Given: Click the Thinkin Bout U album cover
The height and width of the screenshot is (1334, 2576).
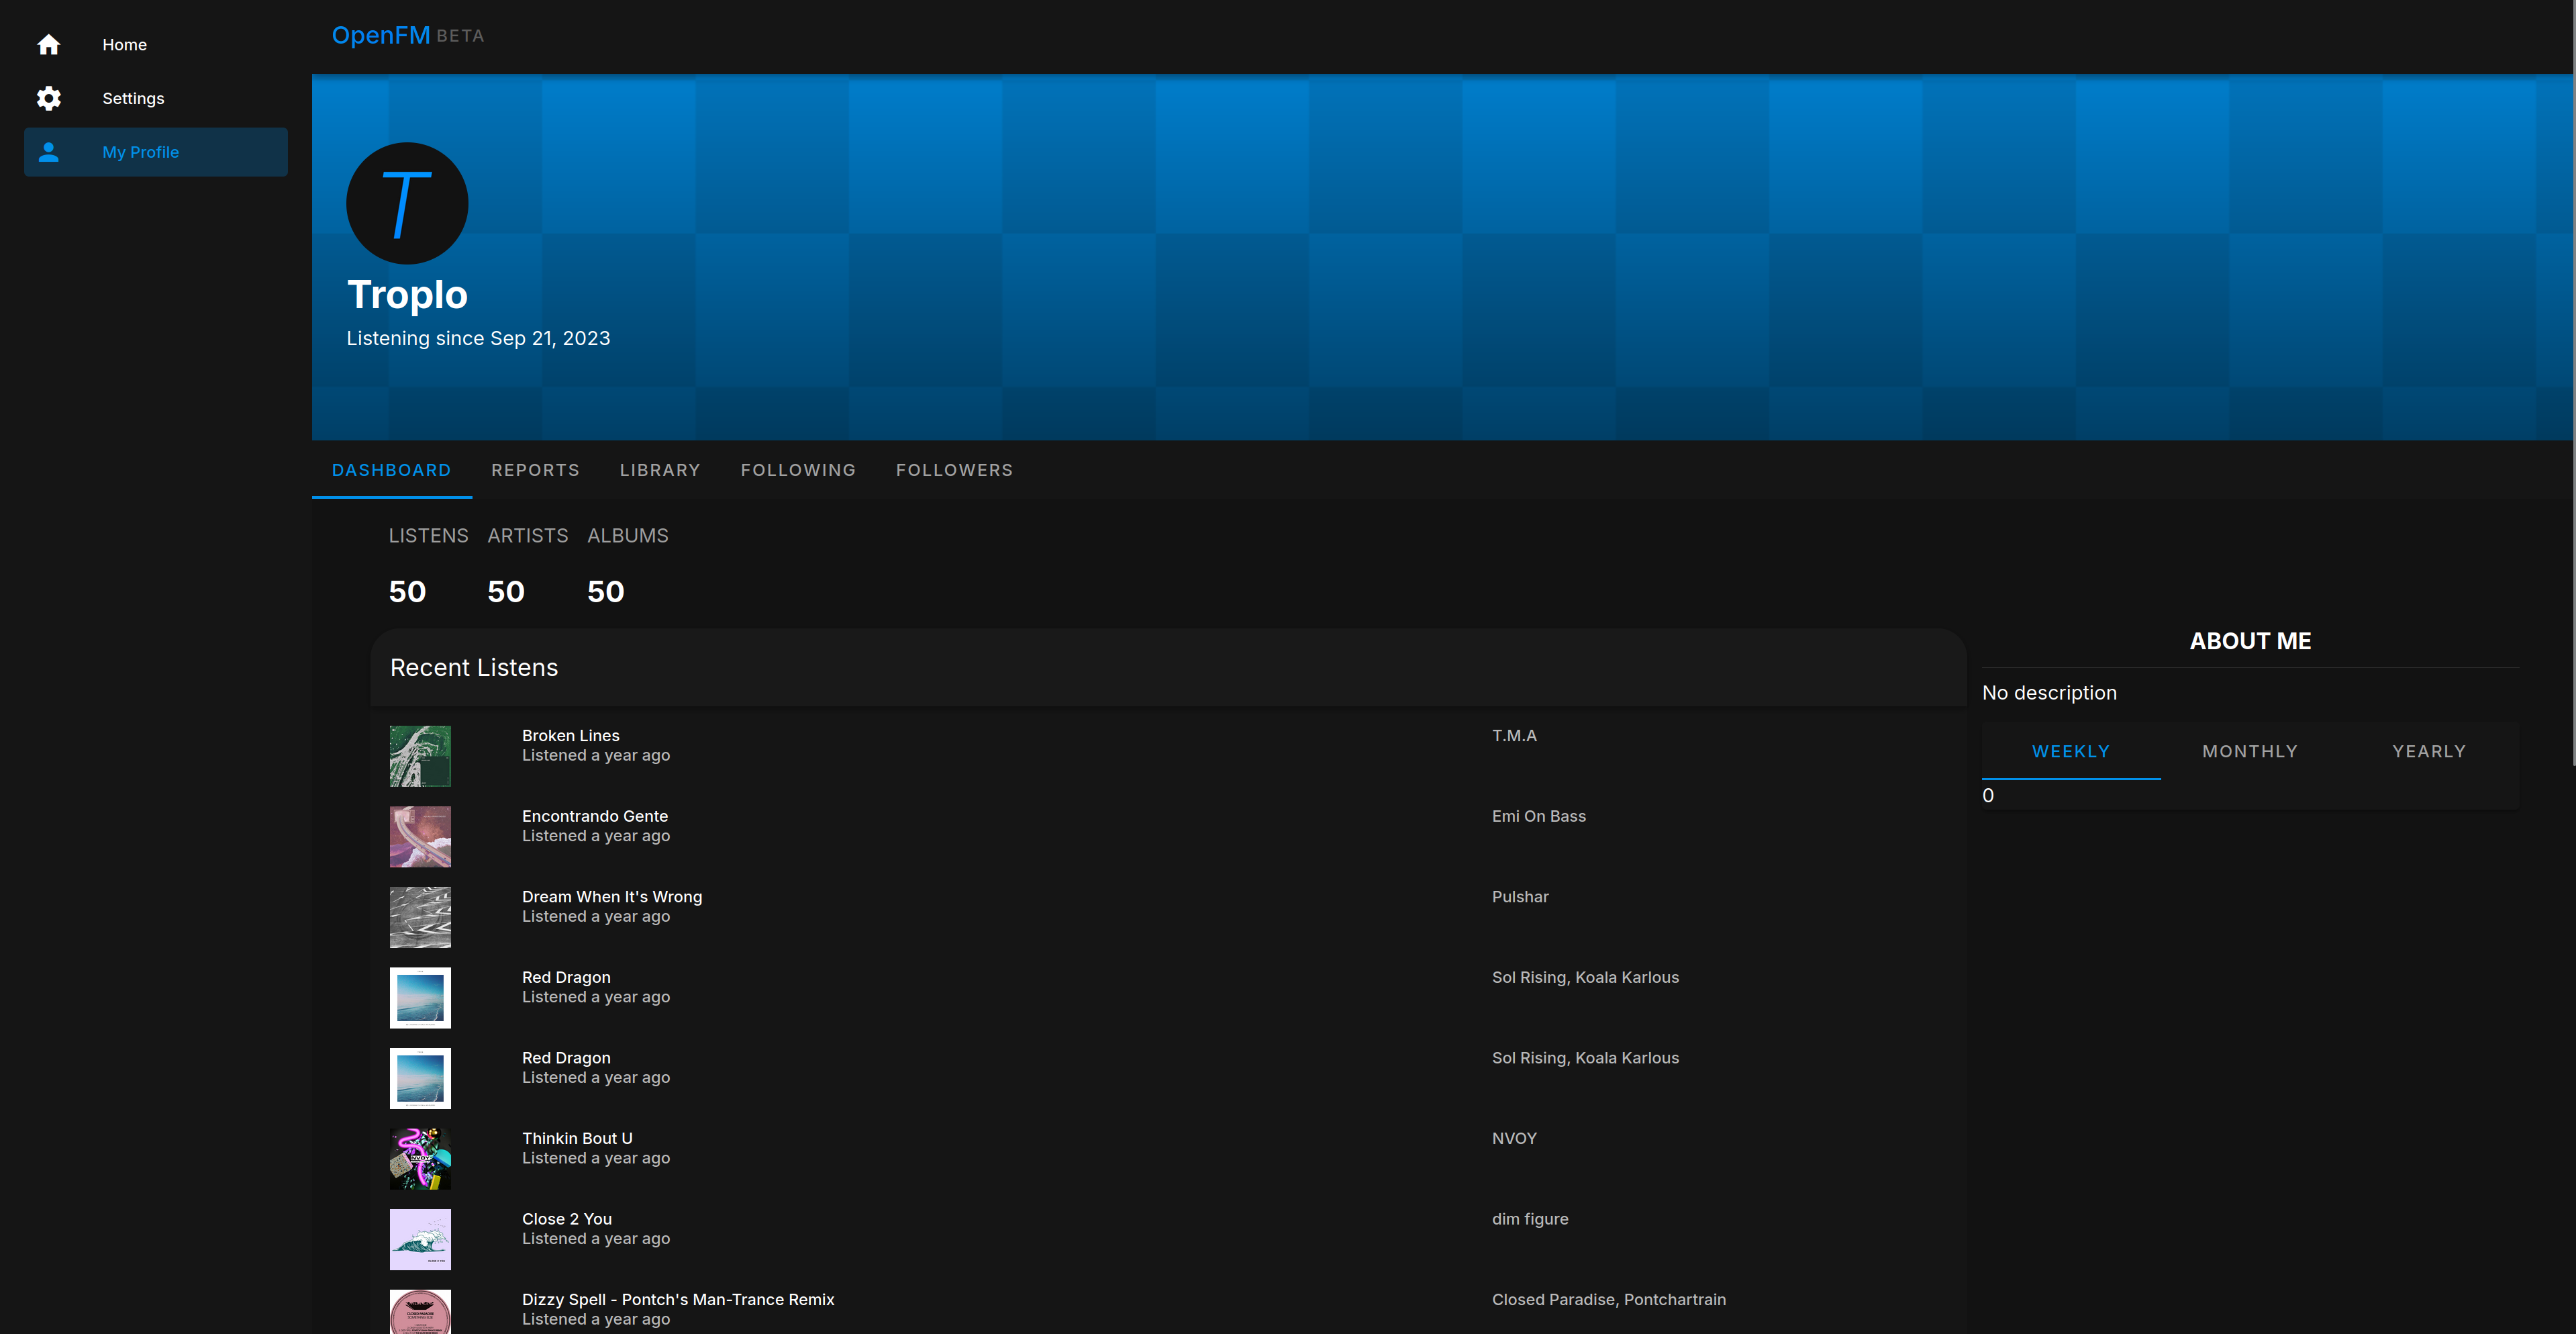Looking at the screenshot, I should coord(420,1158).
